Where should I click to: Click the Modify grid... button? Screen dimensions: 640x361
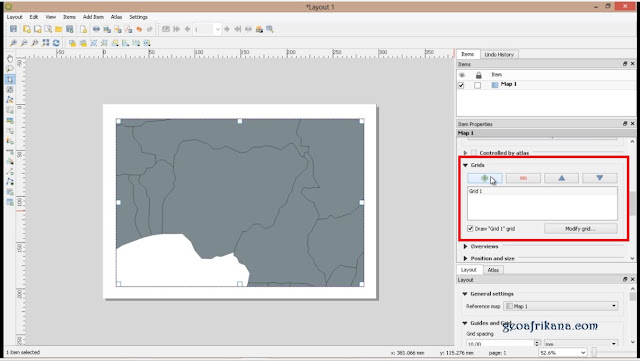pyautogui.click(x=580, y=229)
